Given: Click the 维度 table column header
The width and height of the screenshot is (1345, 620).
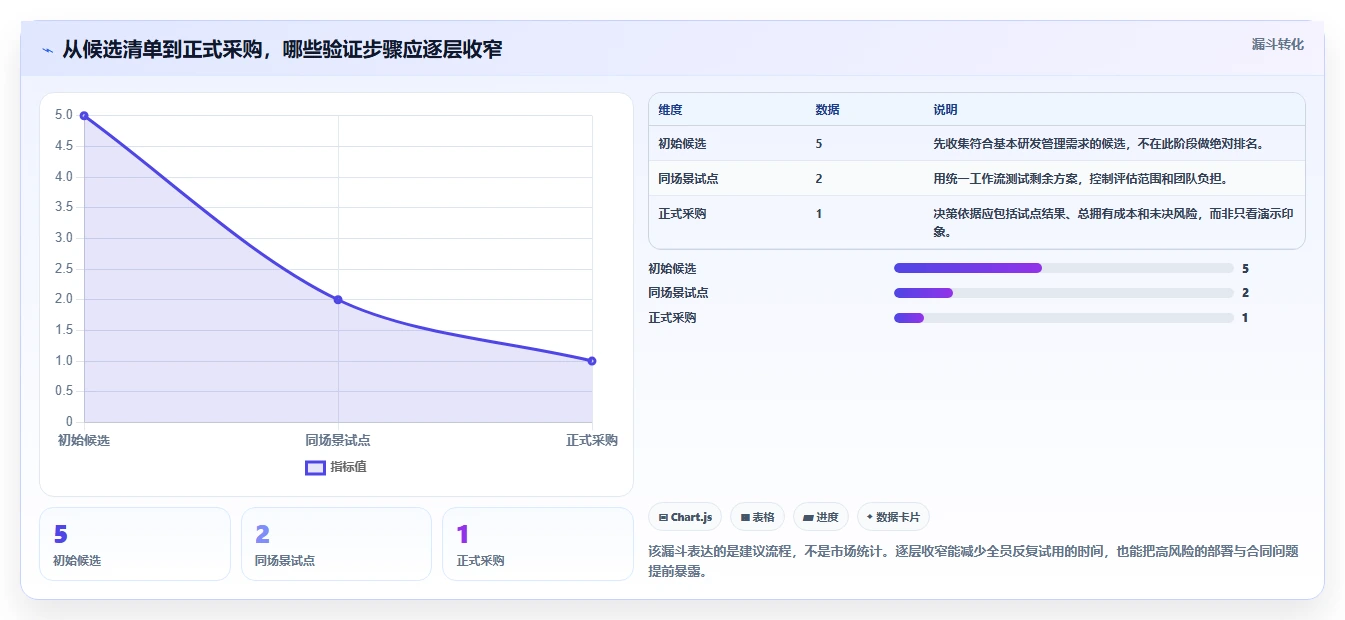Looking at the screenshot, I should tap(670, 110).
